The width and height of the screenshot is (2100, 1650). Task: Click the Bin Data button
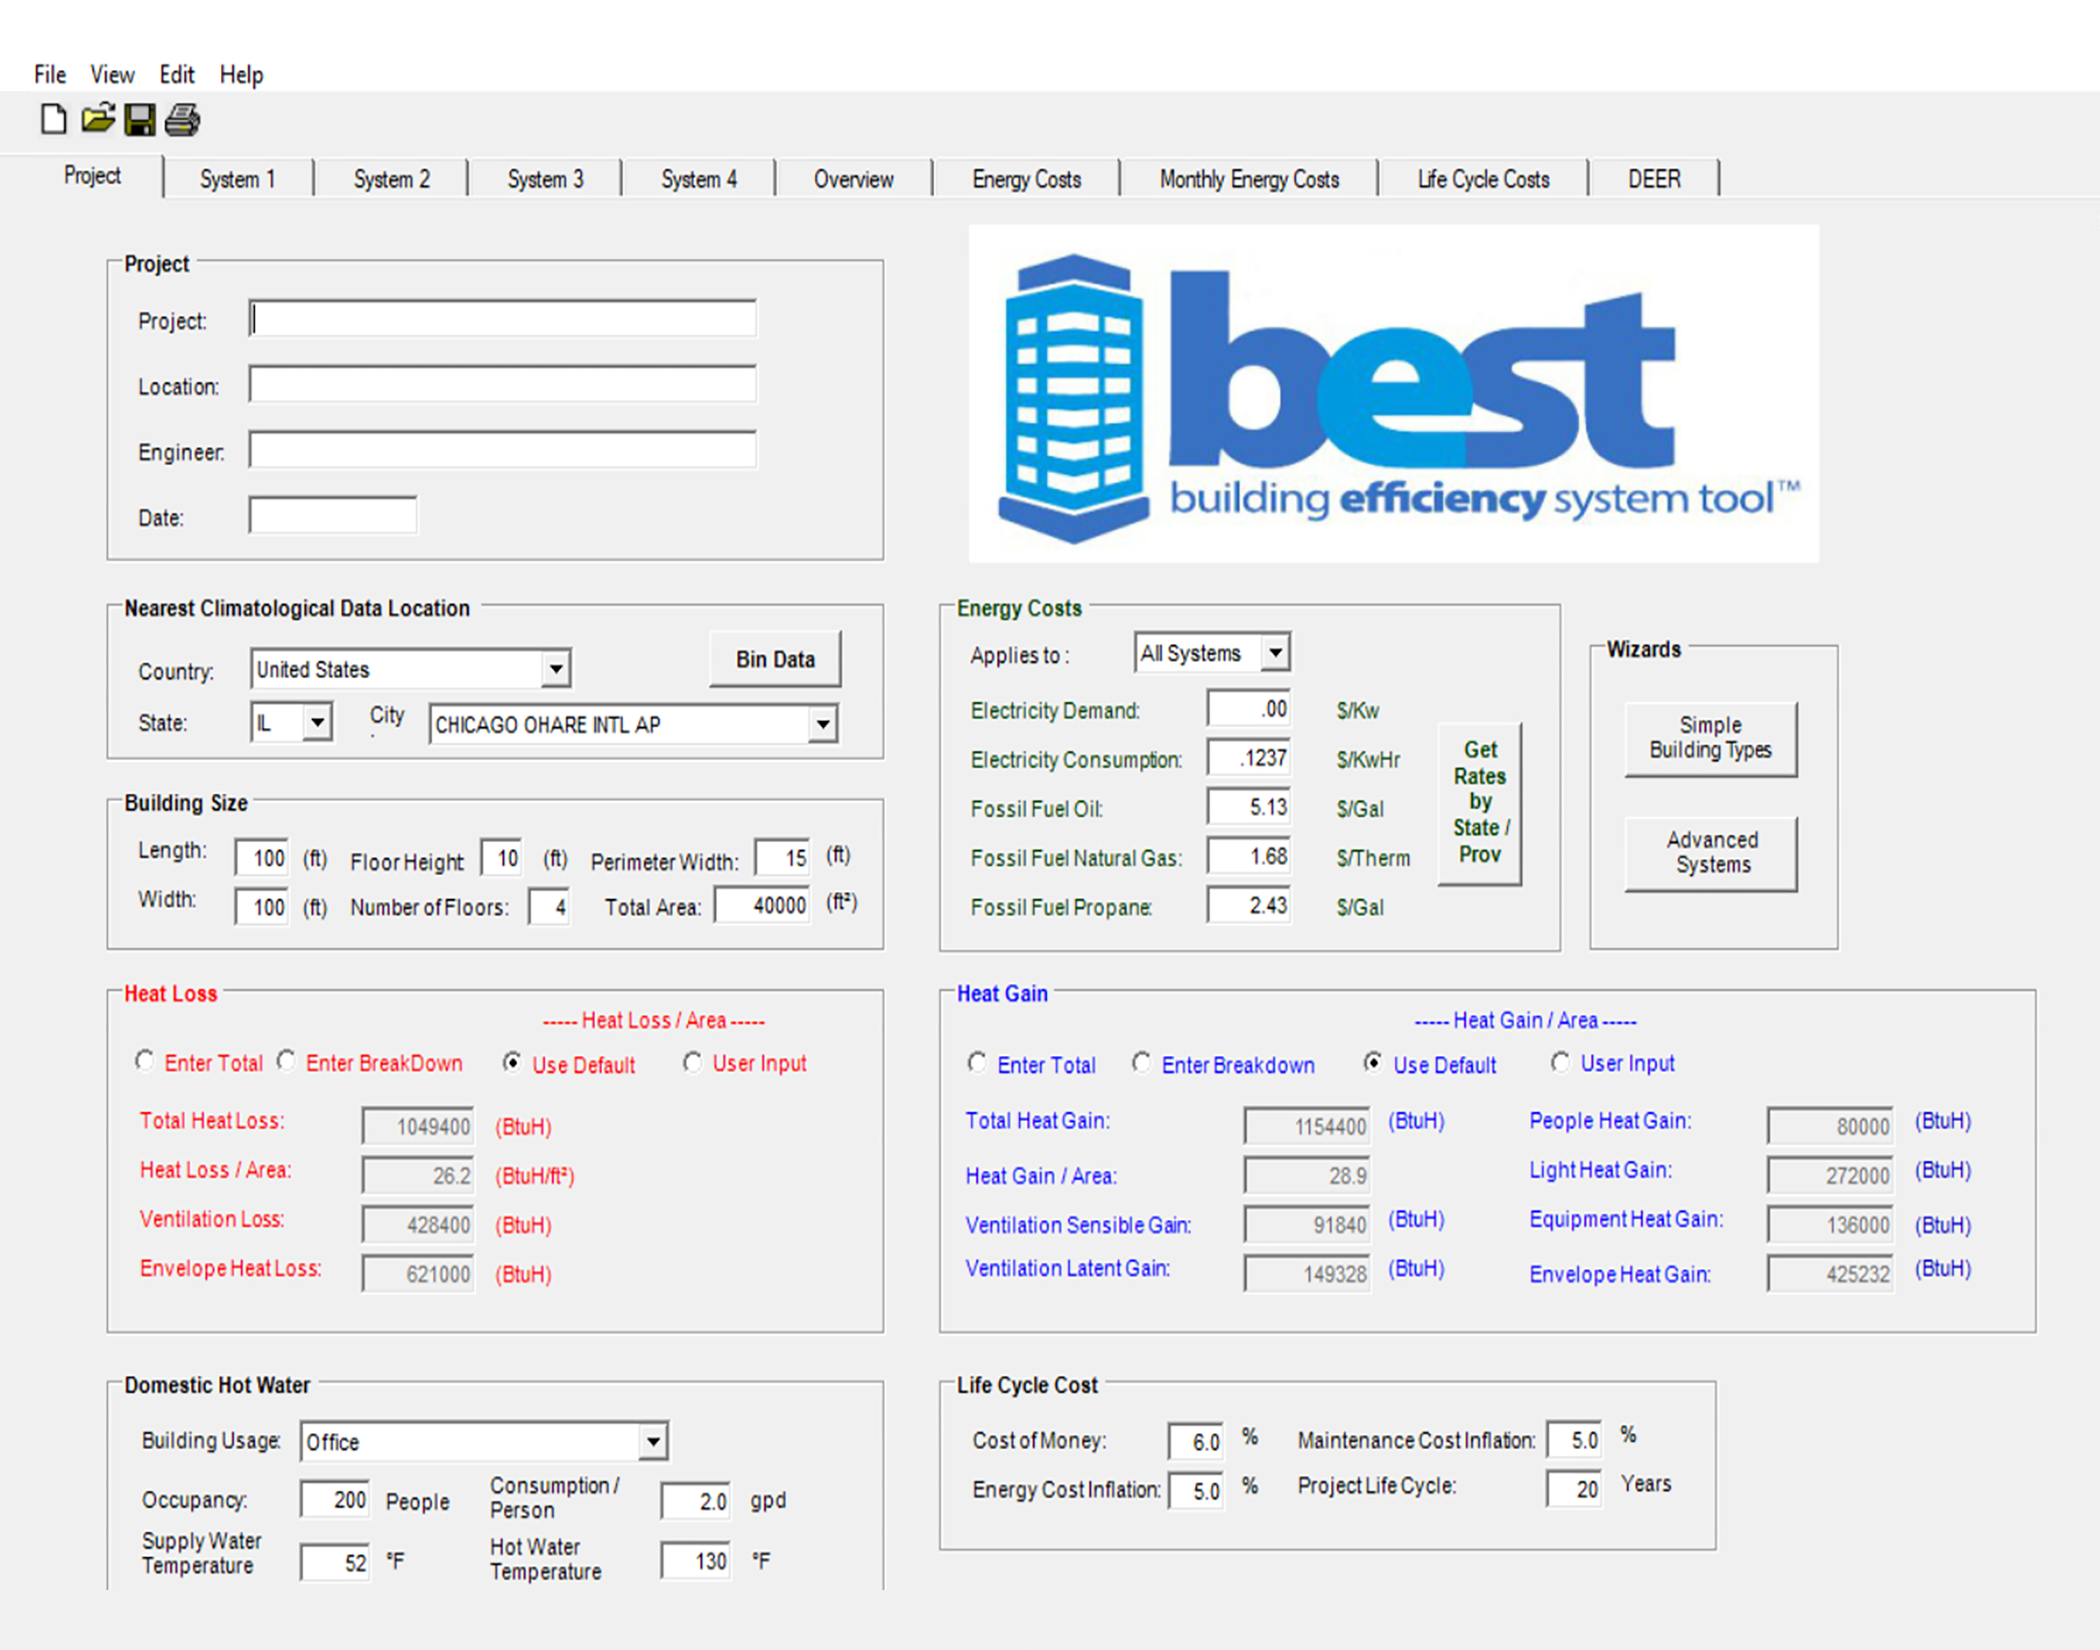(775, 659)
